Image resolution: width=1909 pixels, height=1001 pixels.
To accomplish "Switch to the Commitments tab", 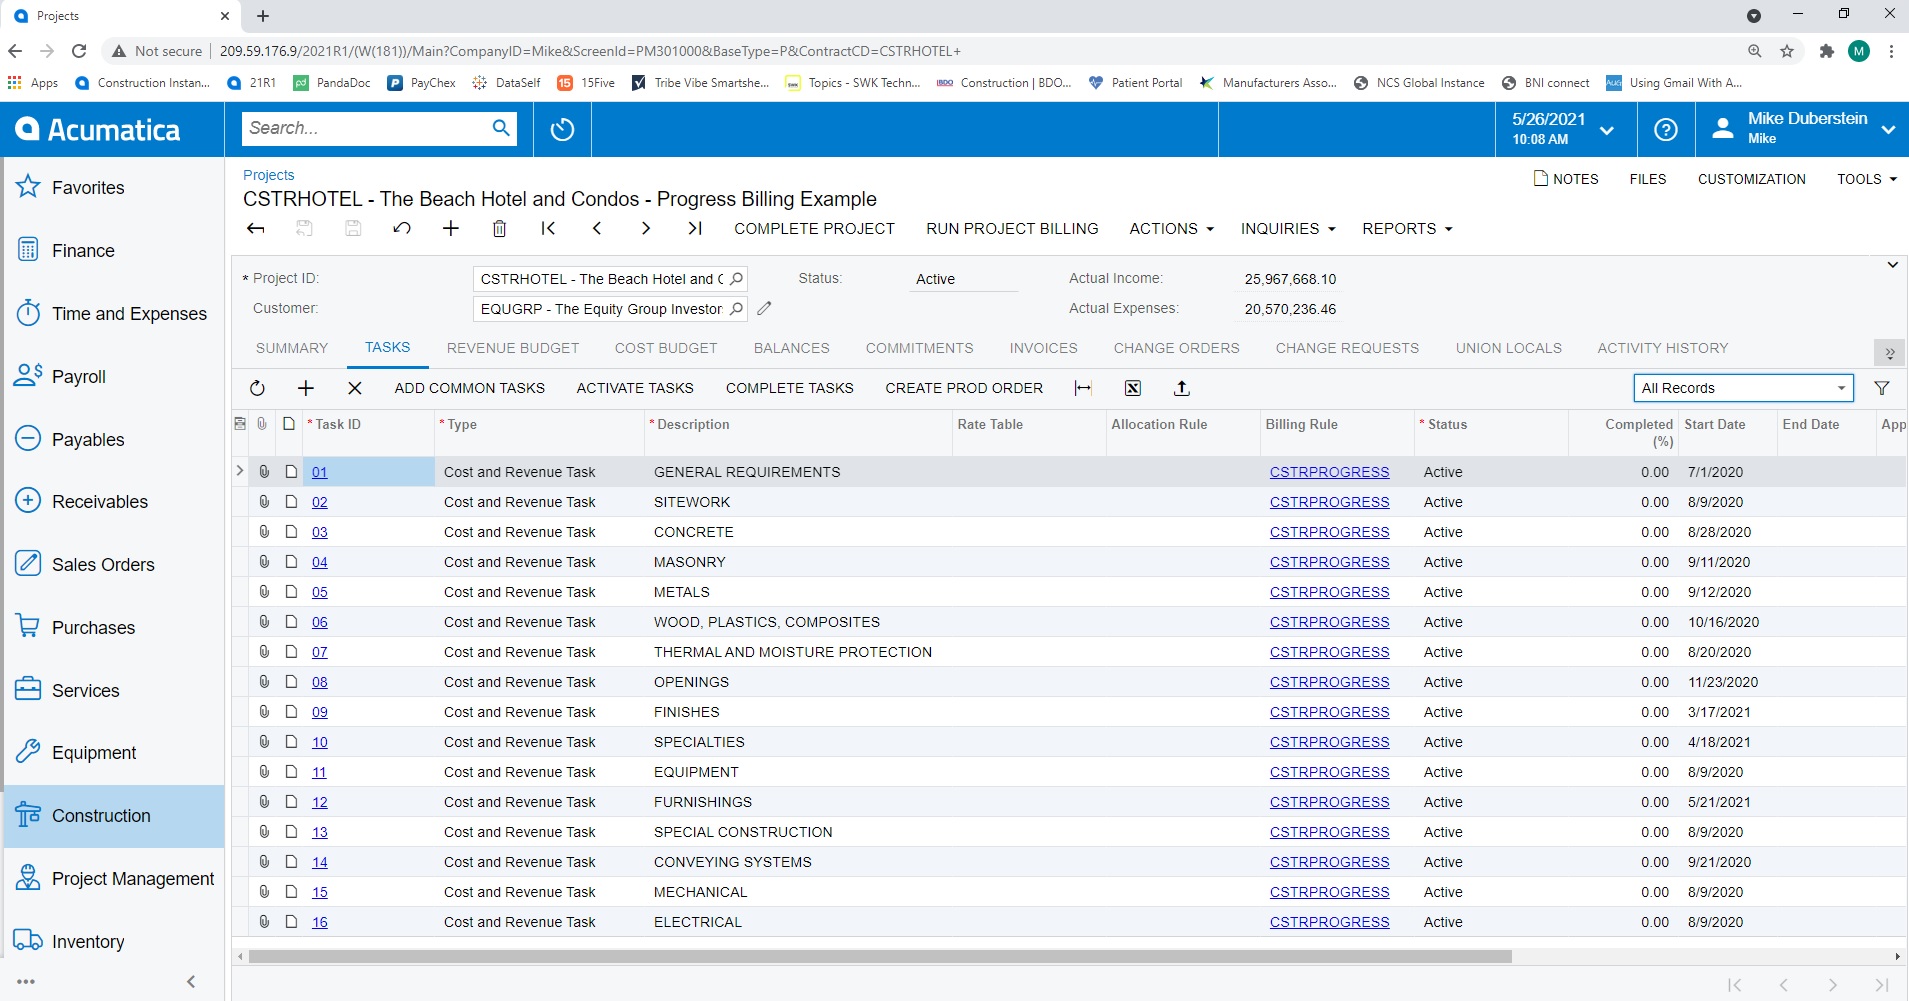I will (x=919, y=348).
